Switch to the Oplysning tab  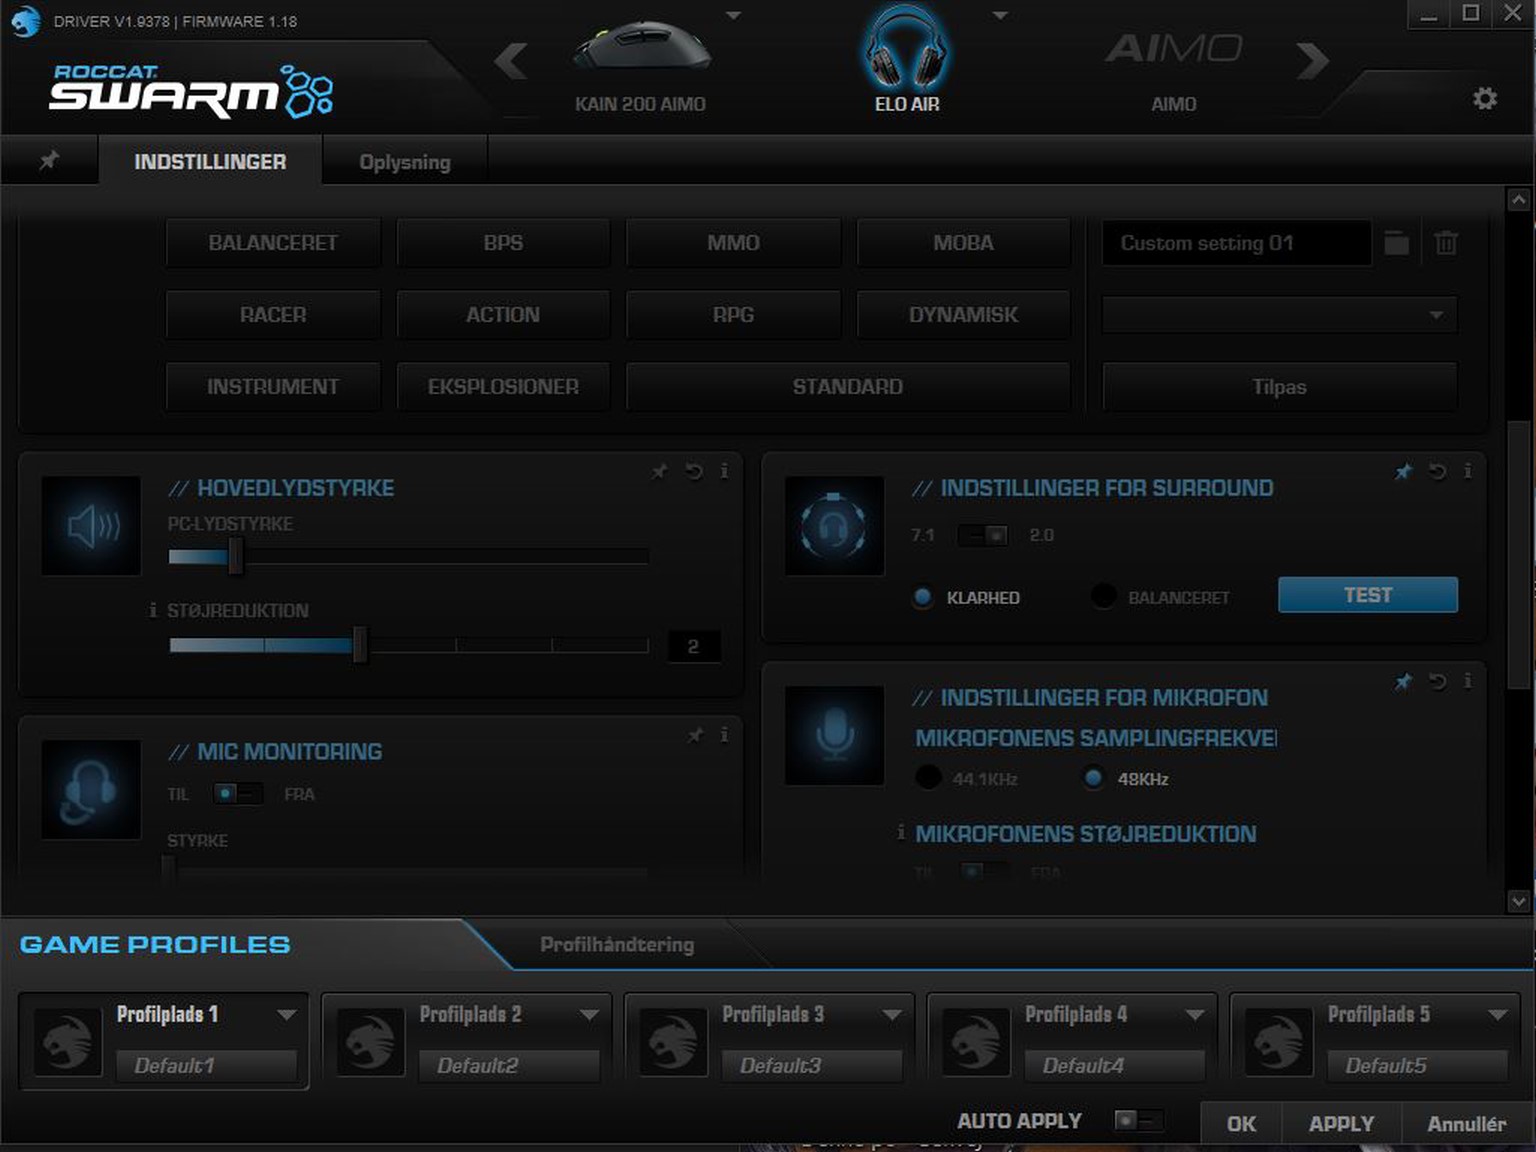tap(405, 161)
